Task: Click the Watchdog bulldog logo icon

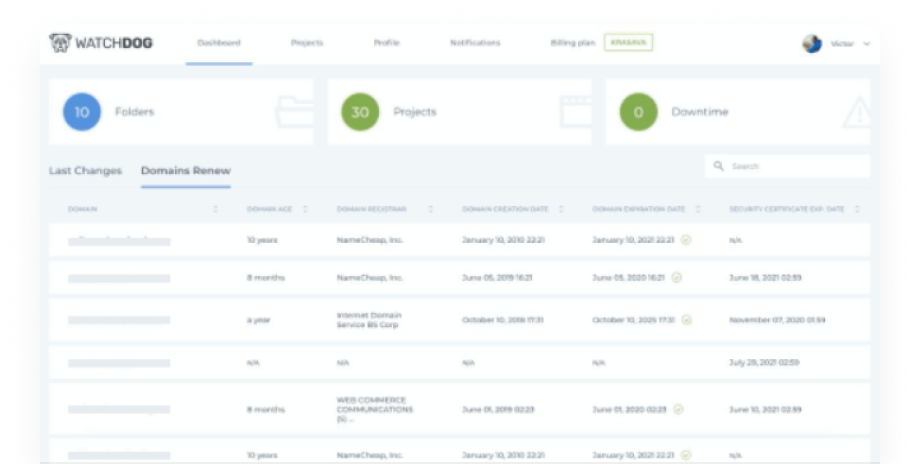Action: 60,43
